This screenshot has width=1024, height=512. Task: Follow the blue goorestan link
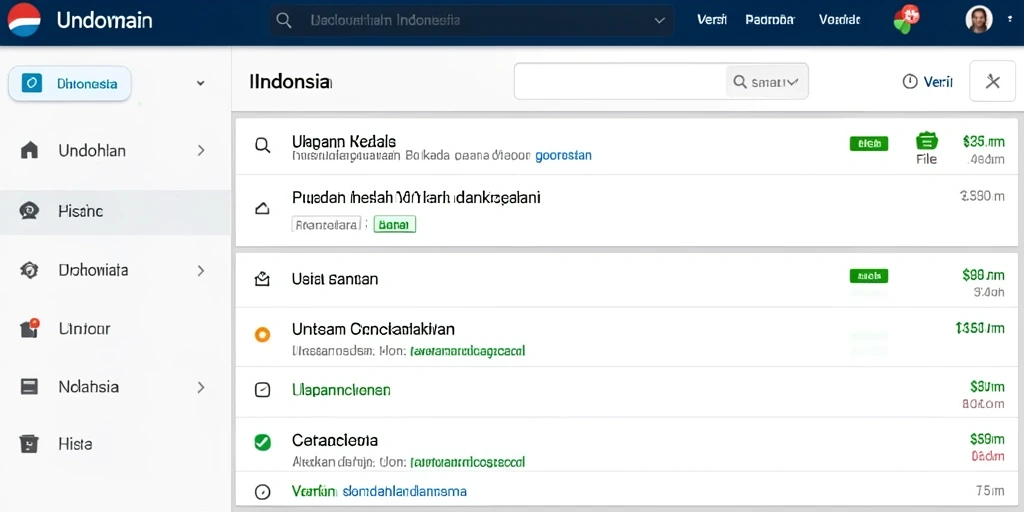[x=564, y=156]
